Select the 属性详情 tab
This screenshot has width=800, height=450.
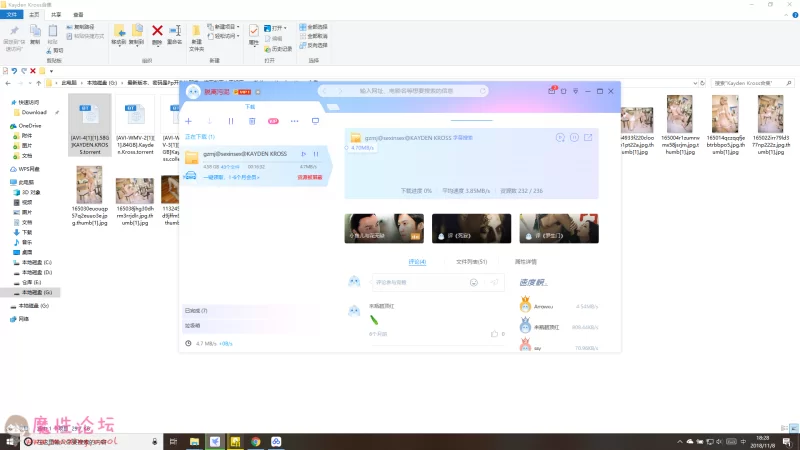(526, 262)
